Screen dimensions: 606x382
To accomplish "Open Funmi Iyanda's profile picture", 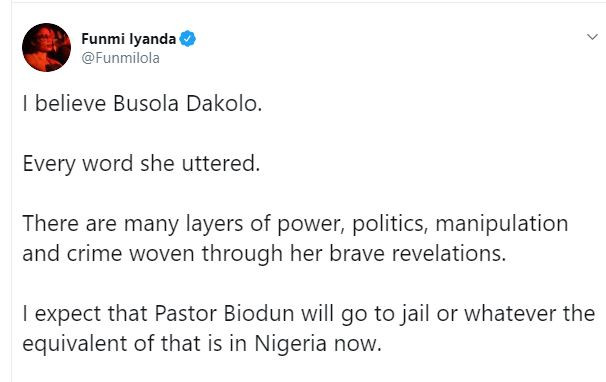I will (46, 48).
